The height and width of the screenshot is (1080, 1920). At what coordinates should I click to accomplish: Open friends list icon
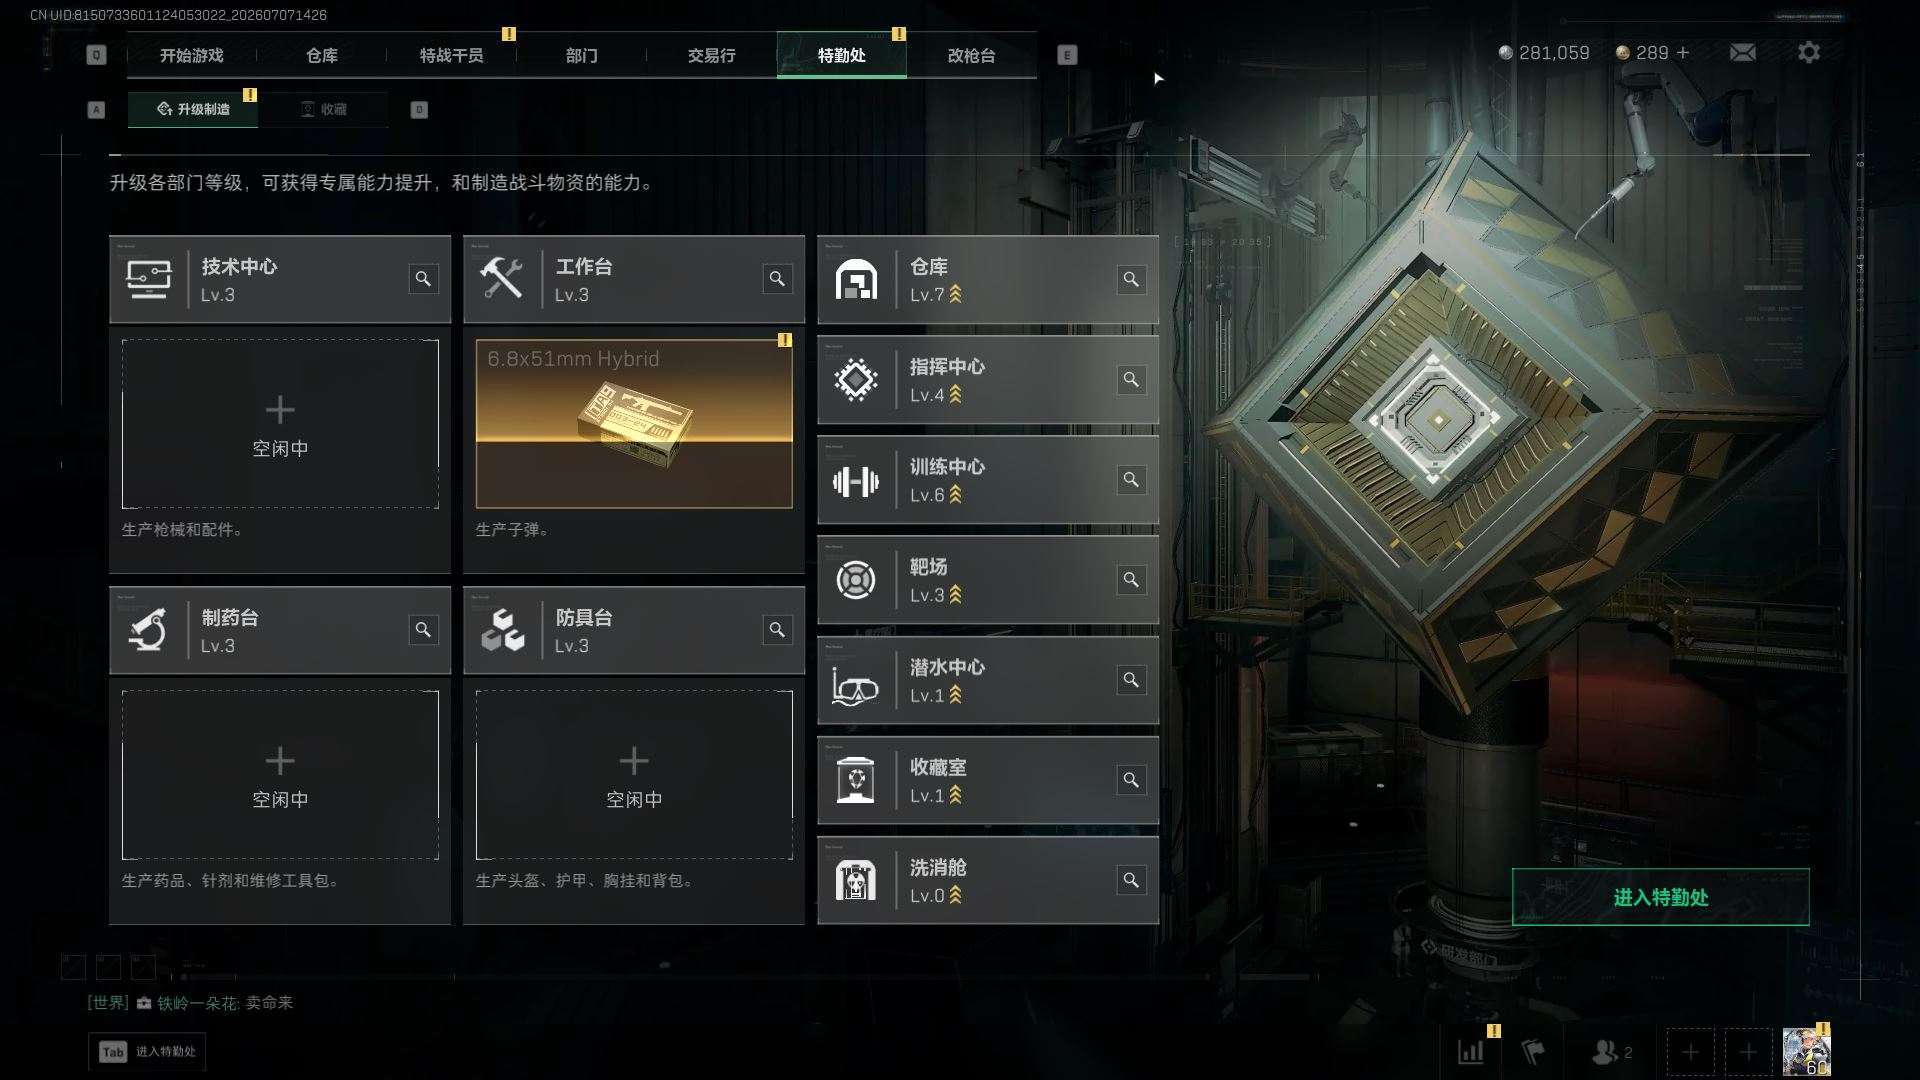click(x=1611, y=1052)
